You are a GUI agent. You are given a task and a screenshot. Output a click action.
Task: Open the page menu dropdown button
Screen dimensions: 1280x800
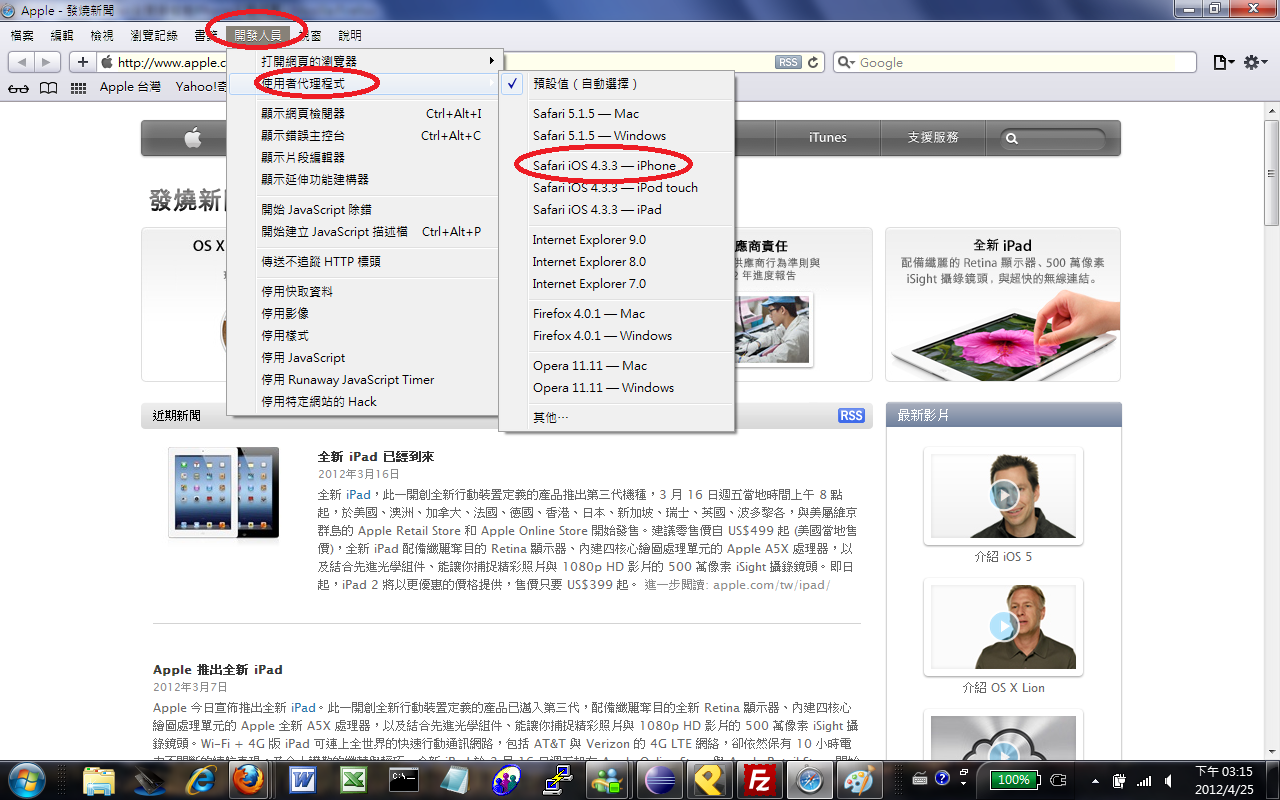(1222, 62)
